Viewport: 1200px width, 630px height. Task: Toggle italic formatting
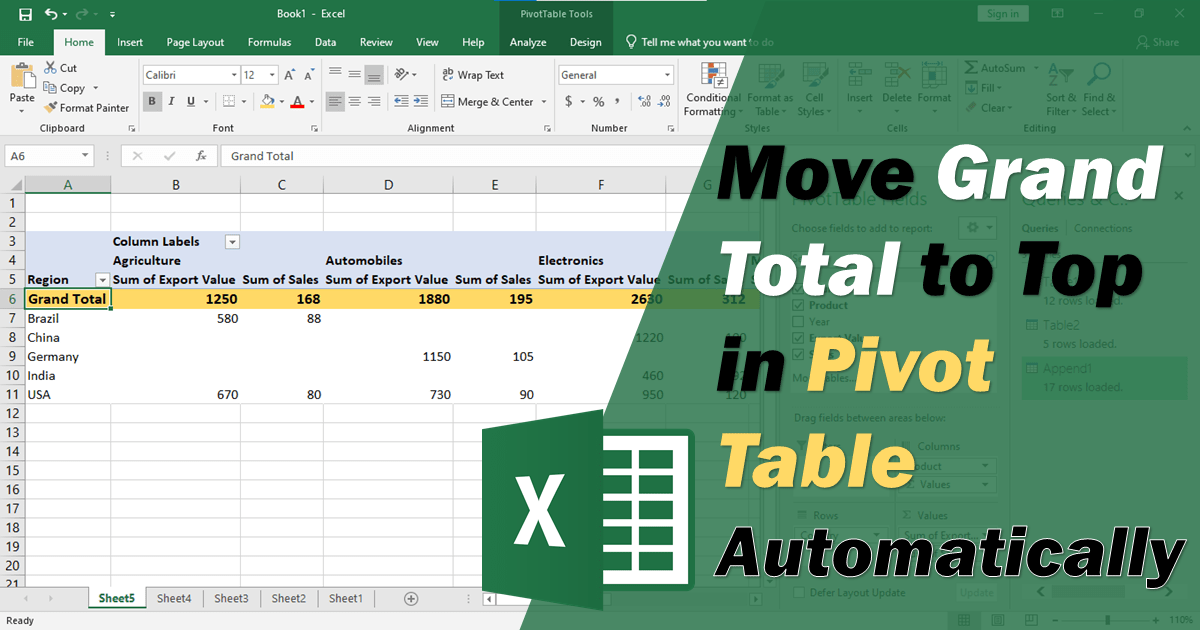(170, 101)
